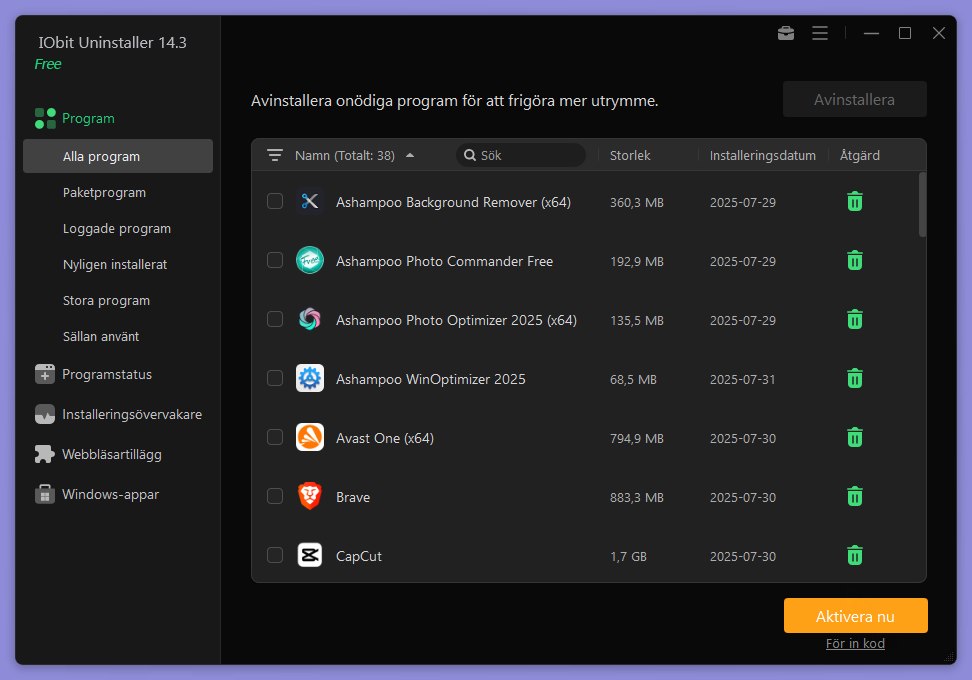Delete CapCut via its green trash icon
This screenshot has height=680, width=972.
pyautogui.click(x=854, y=555)
